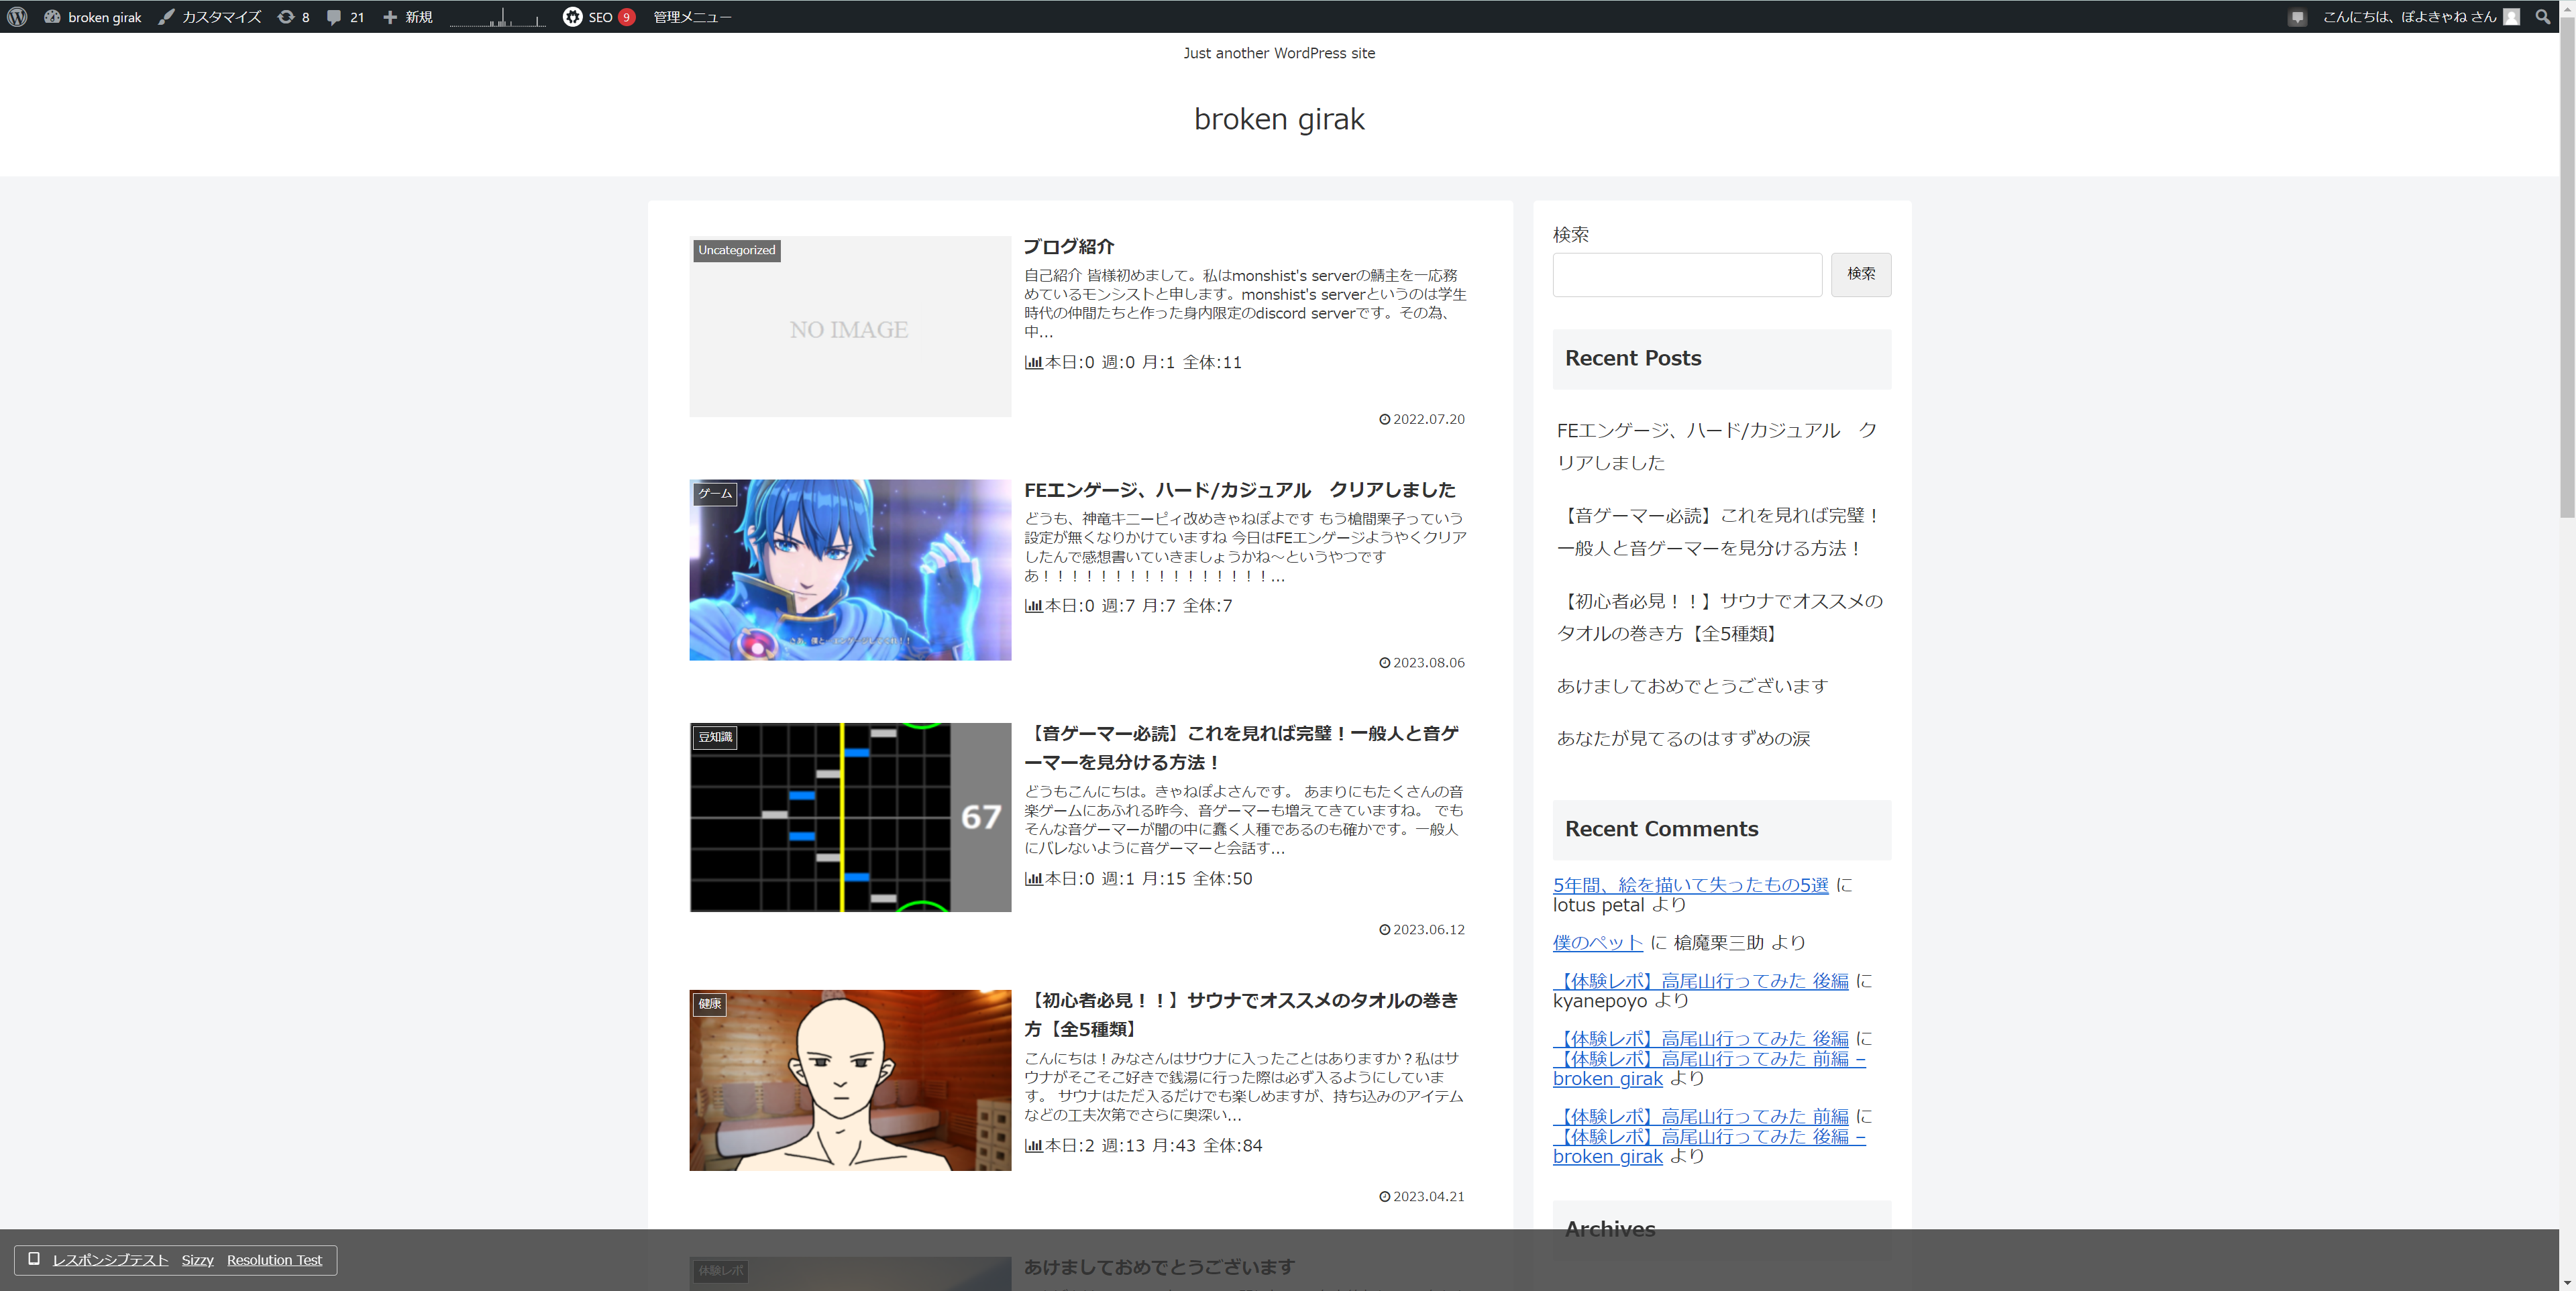The width and height of the screenshot is (2576, 1291).
Task: Open the broken girak dashboard menu
Action: pyautogui.click(x=93, y=17)
